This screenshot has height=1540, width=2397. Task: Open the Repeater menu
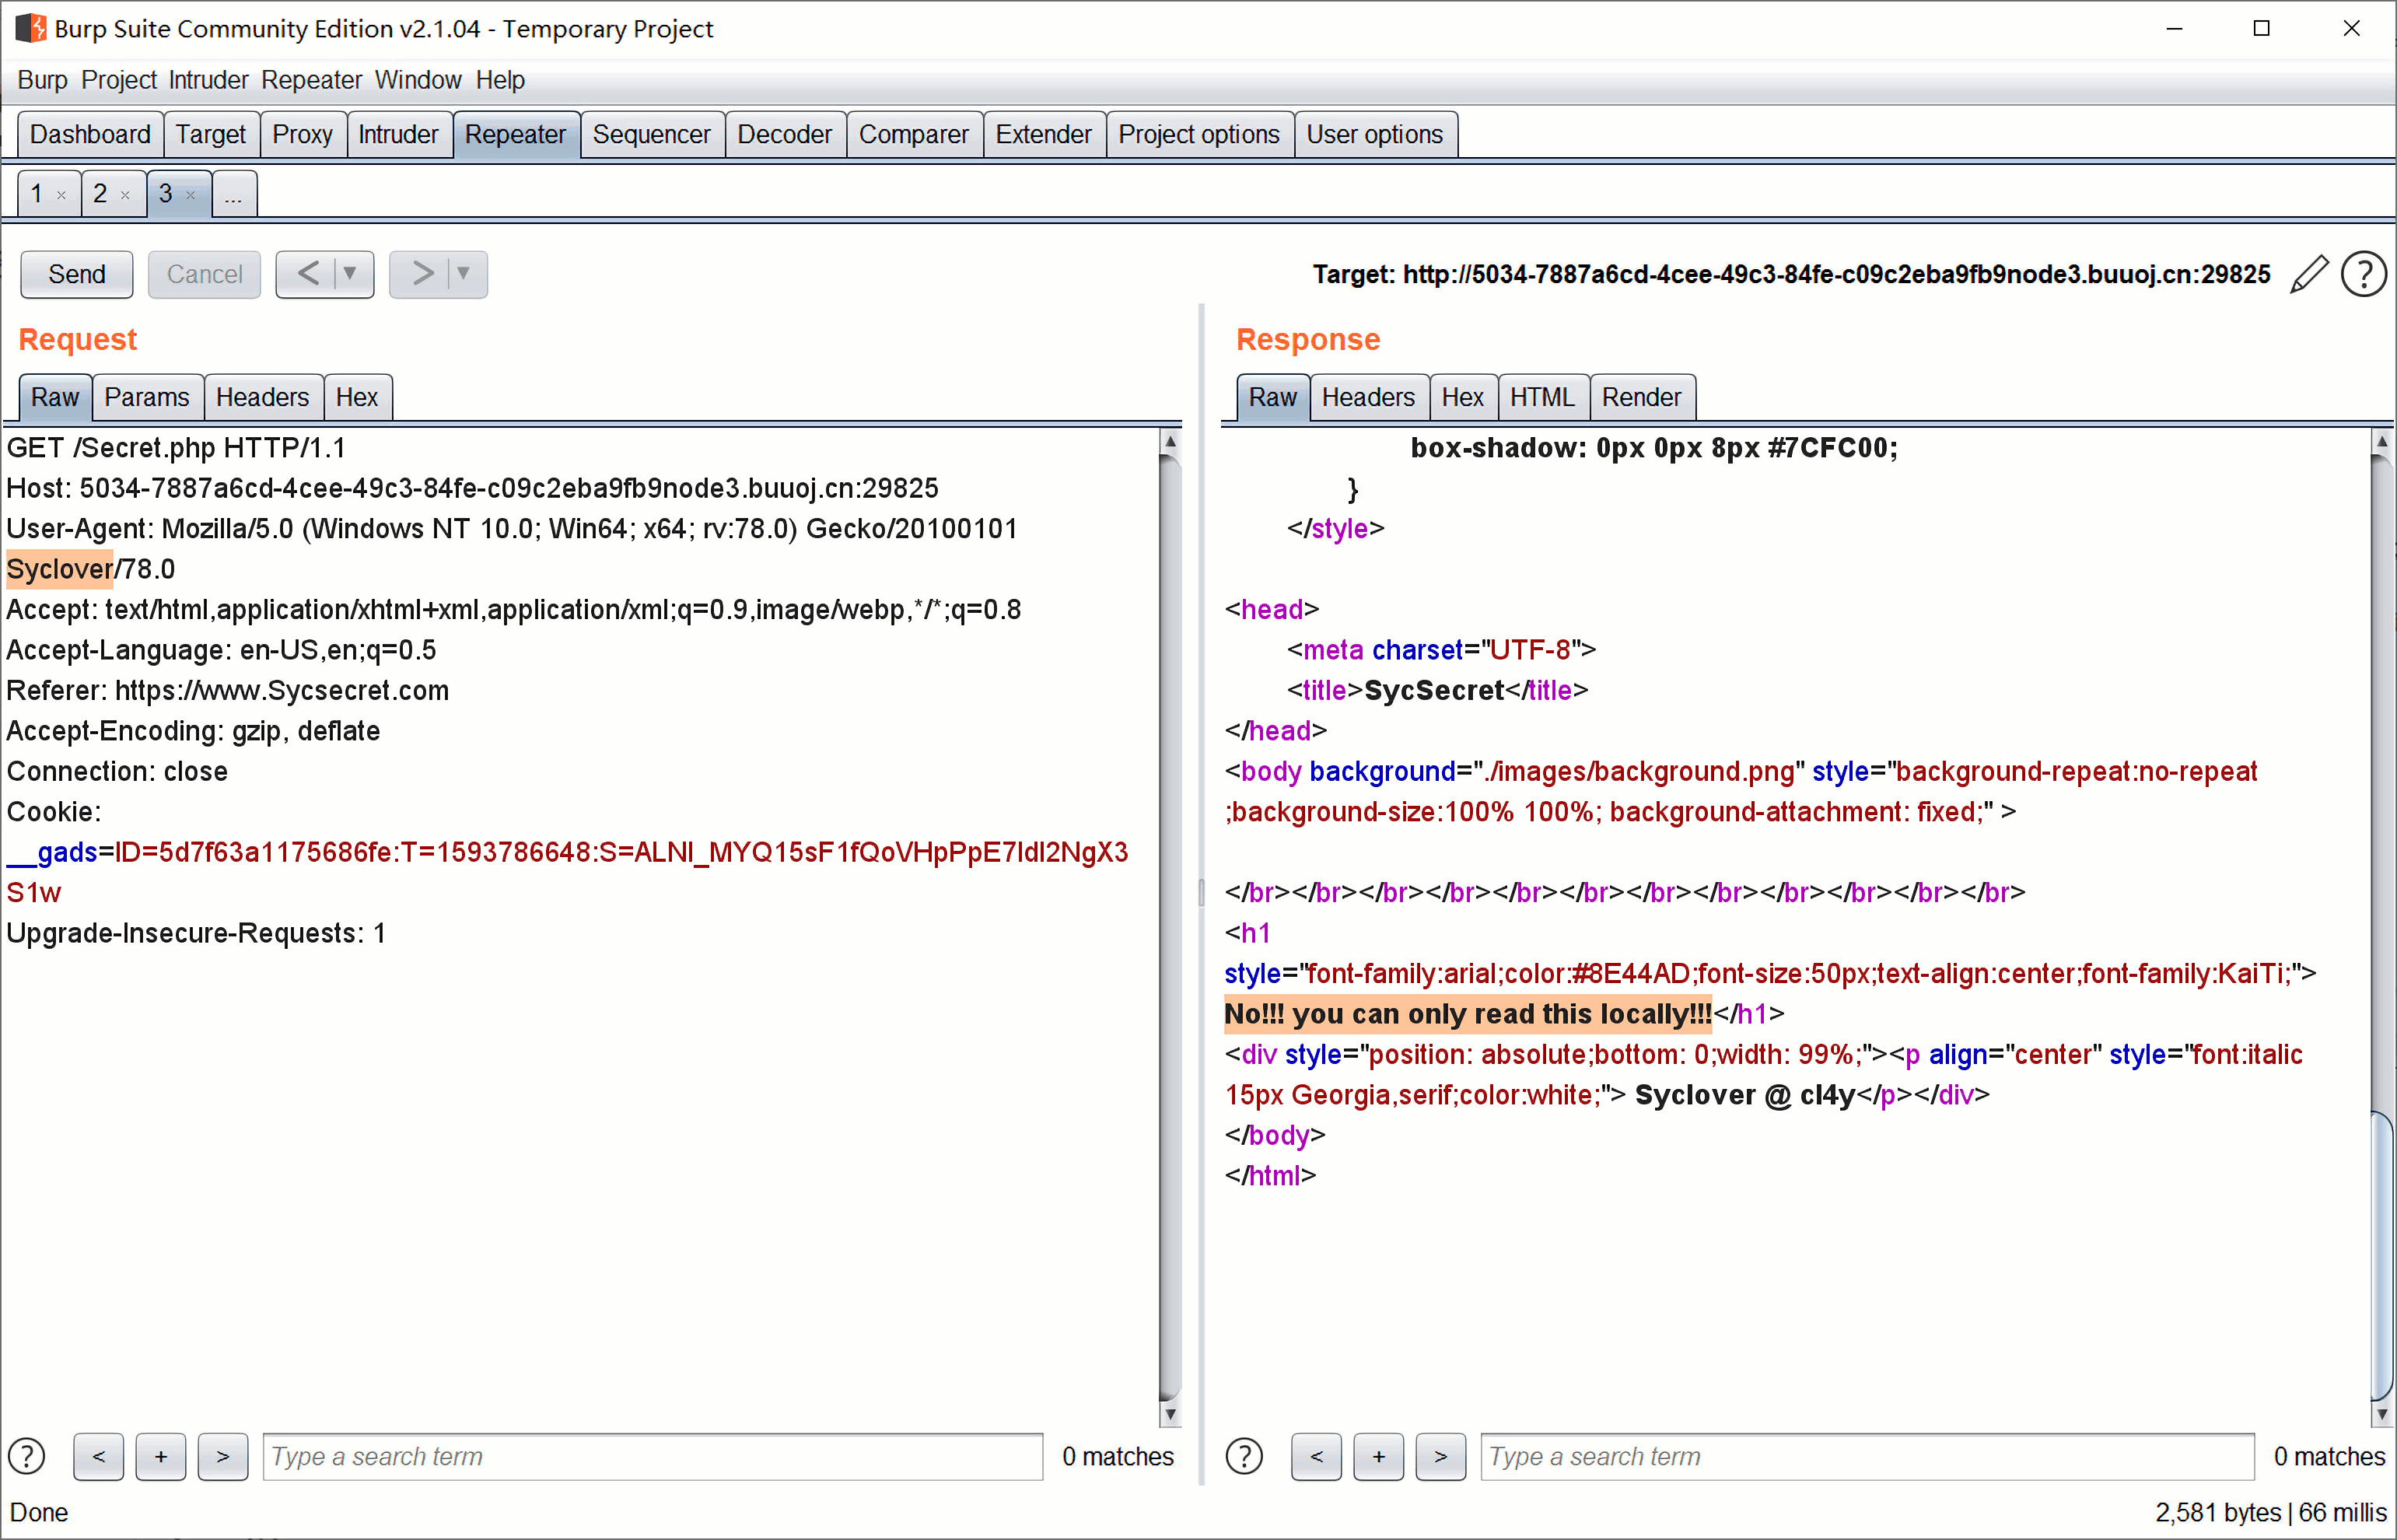[311, 80]
